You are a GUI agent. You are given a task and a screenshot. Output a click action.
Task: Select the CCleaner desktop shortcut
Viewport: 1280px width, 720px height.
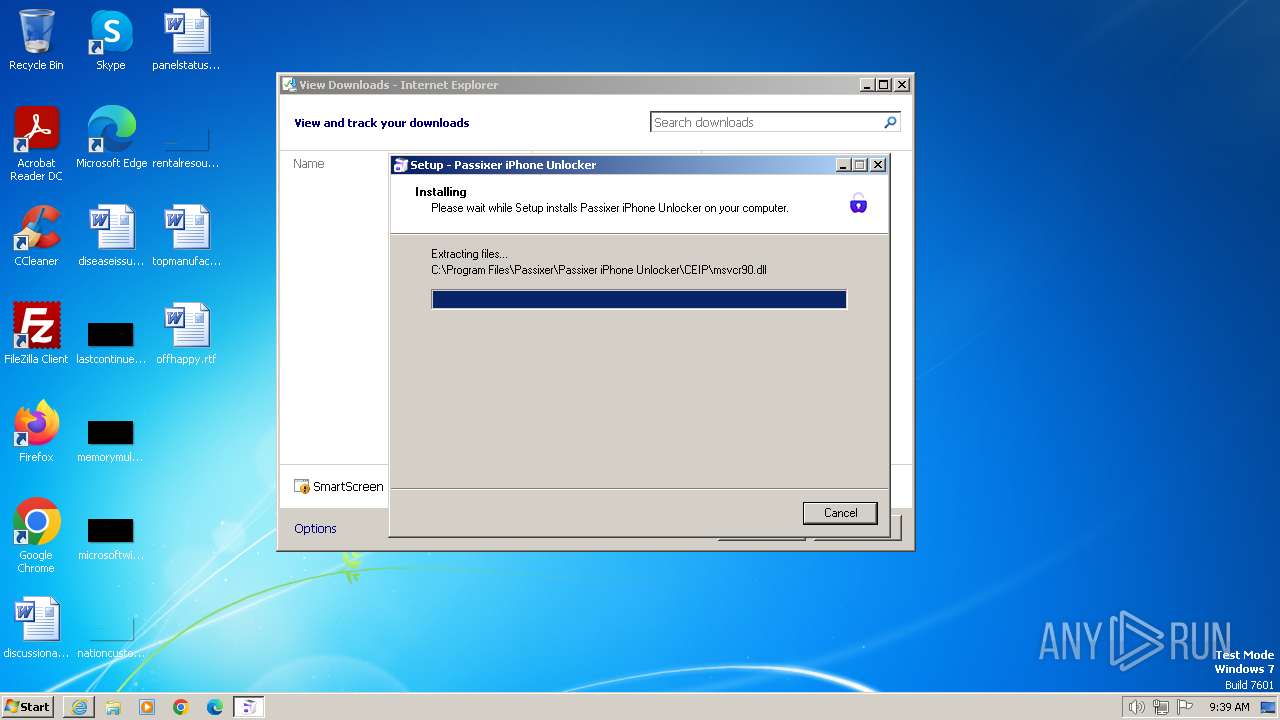[36, 236]
